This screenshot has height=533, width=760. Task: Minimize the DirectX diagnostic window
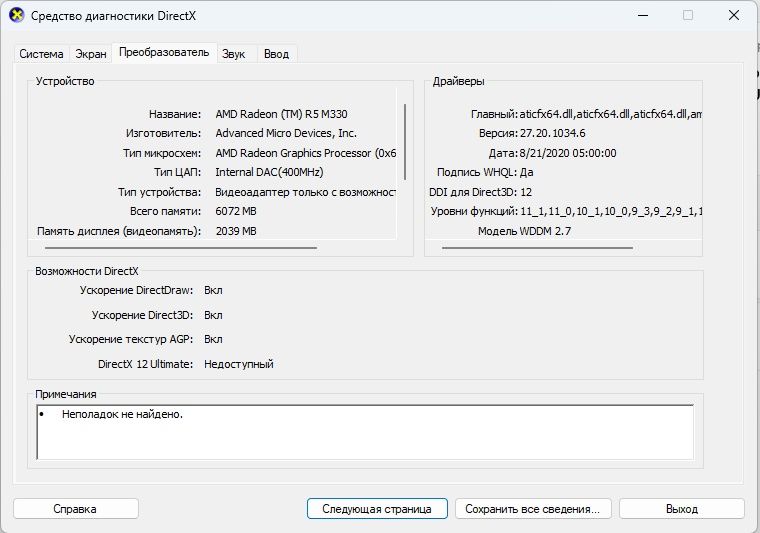pos(643,16)
